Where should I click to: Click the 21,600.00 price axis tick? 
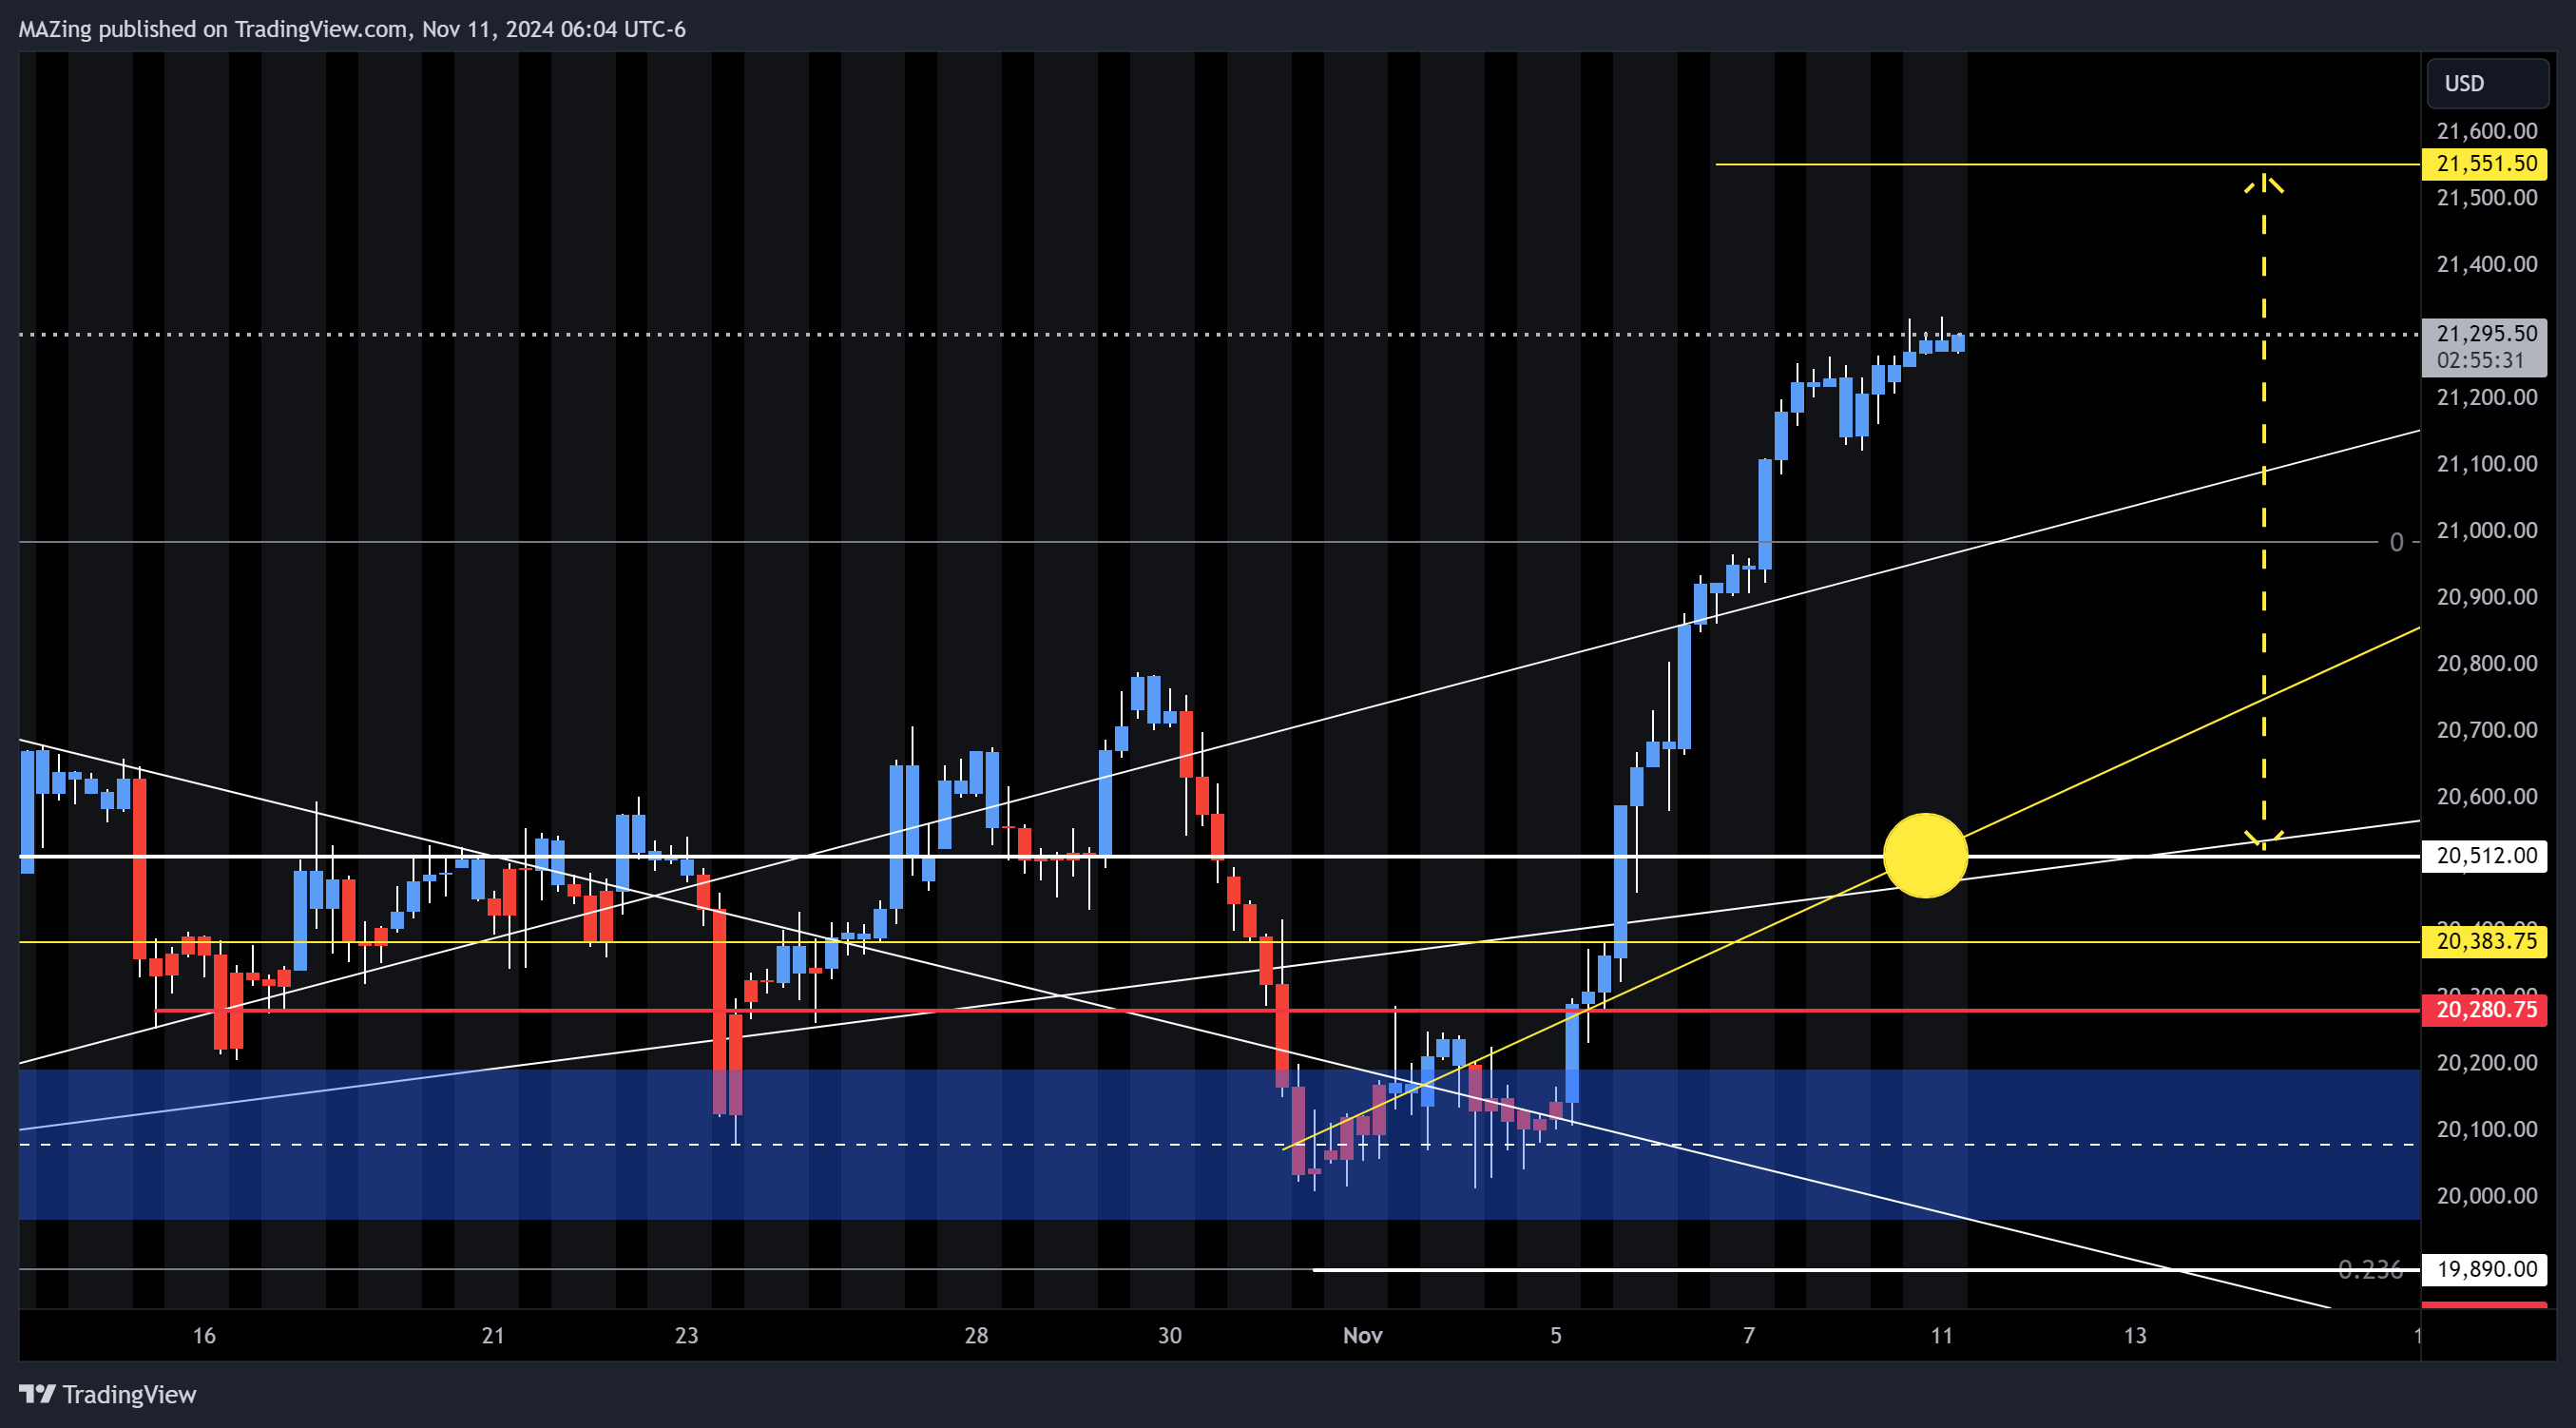[x=2486, y=131]
